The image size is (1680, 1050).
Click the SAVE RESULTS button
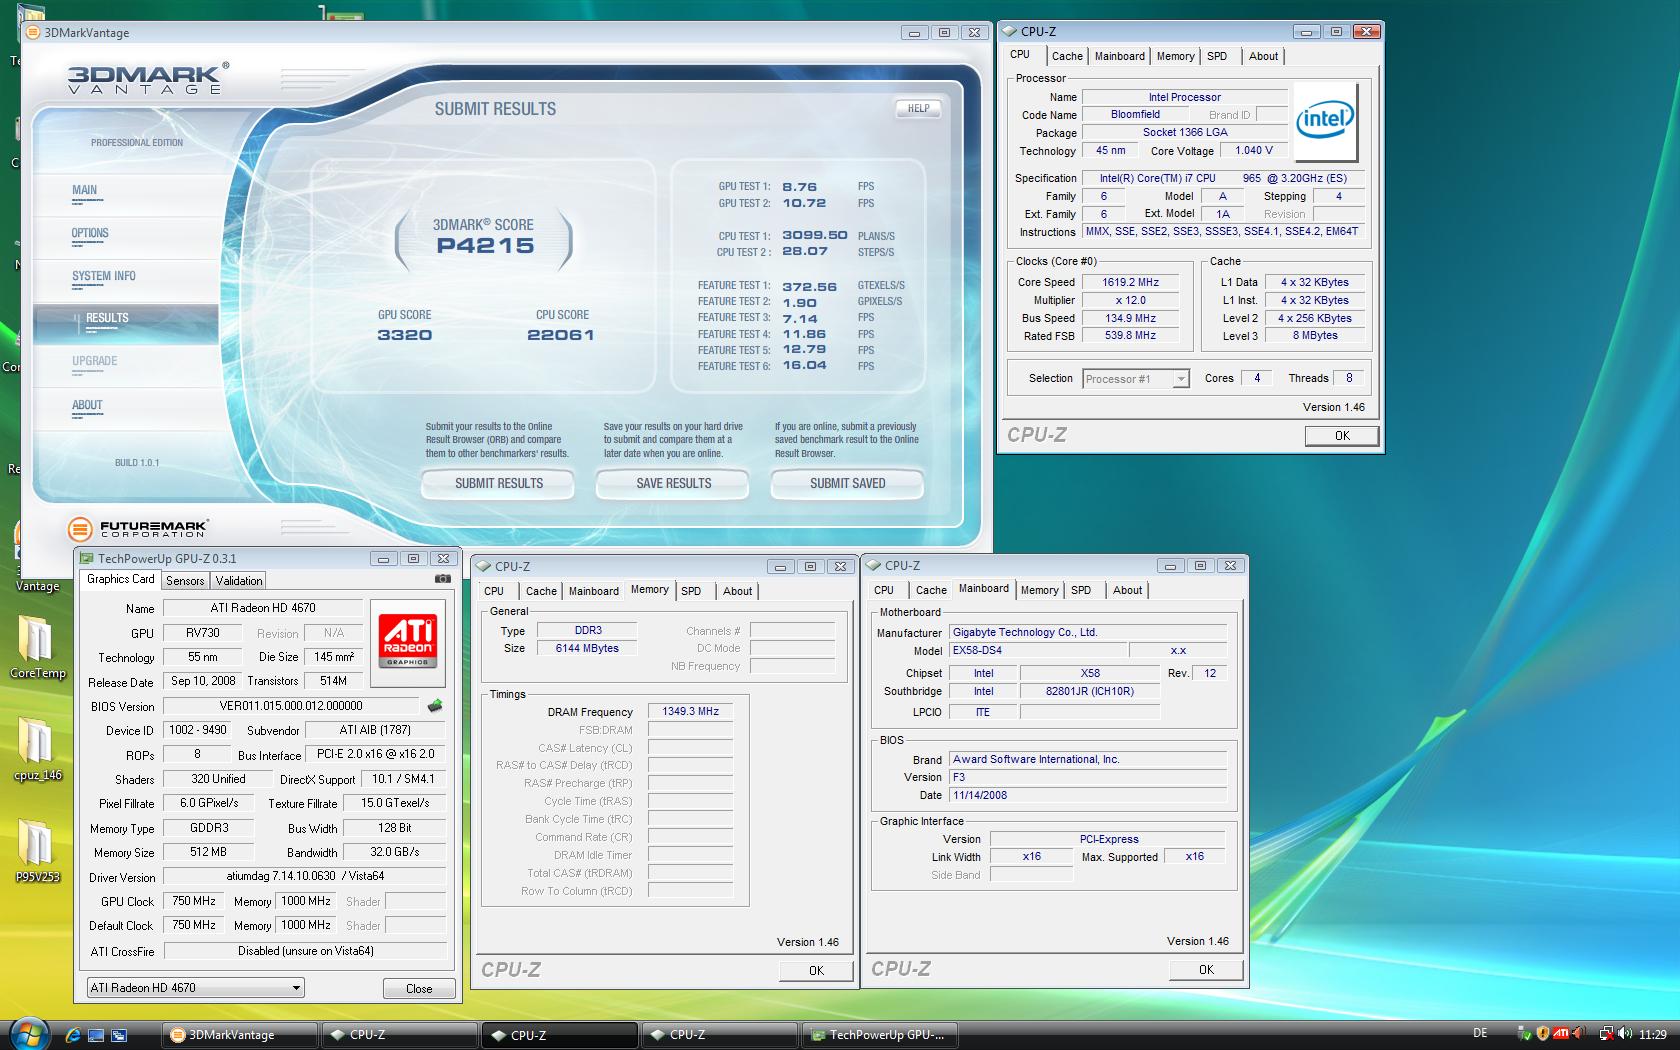click(x=673, y=483)
